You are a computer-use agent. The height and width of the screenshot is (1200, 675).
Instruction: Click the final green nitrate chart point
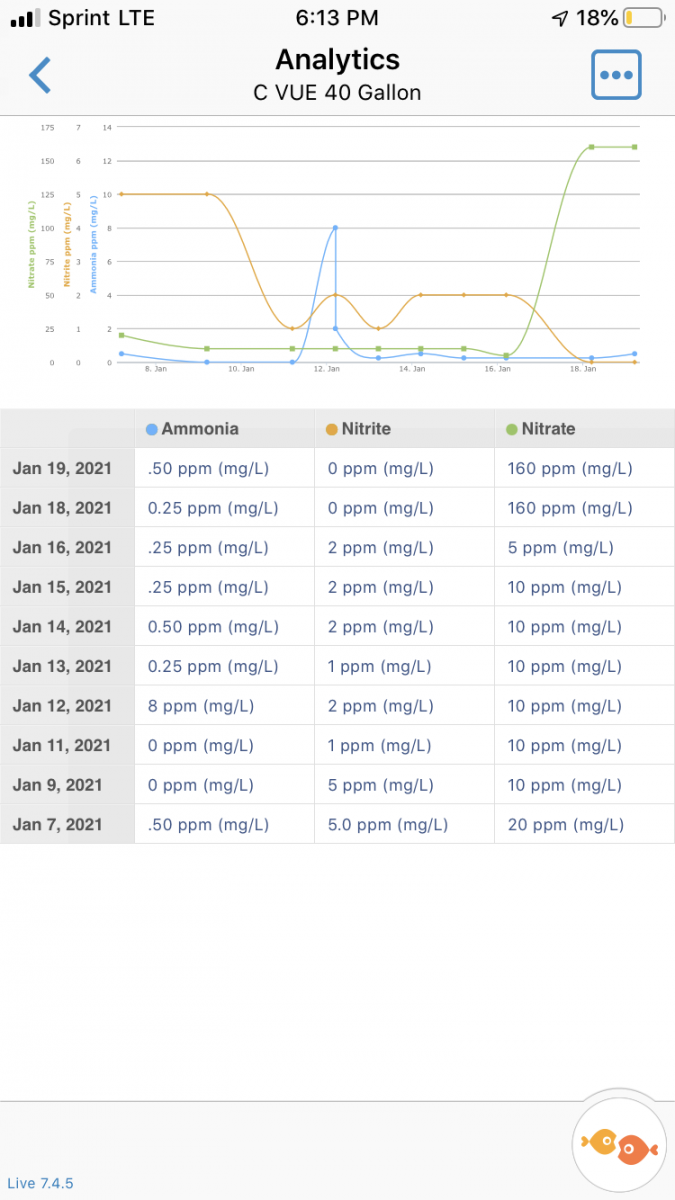[634, 147]
